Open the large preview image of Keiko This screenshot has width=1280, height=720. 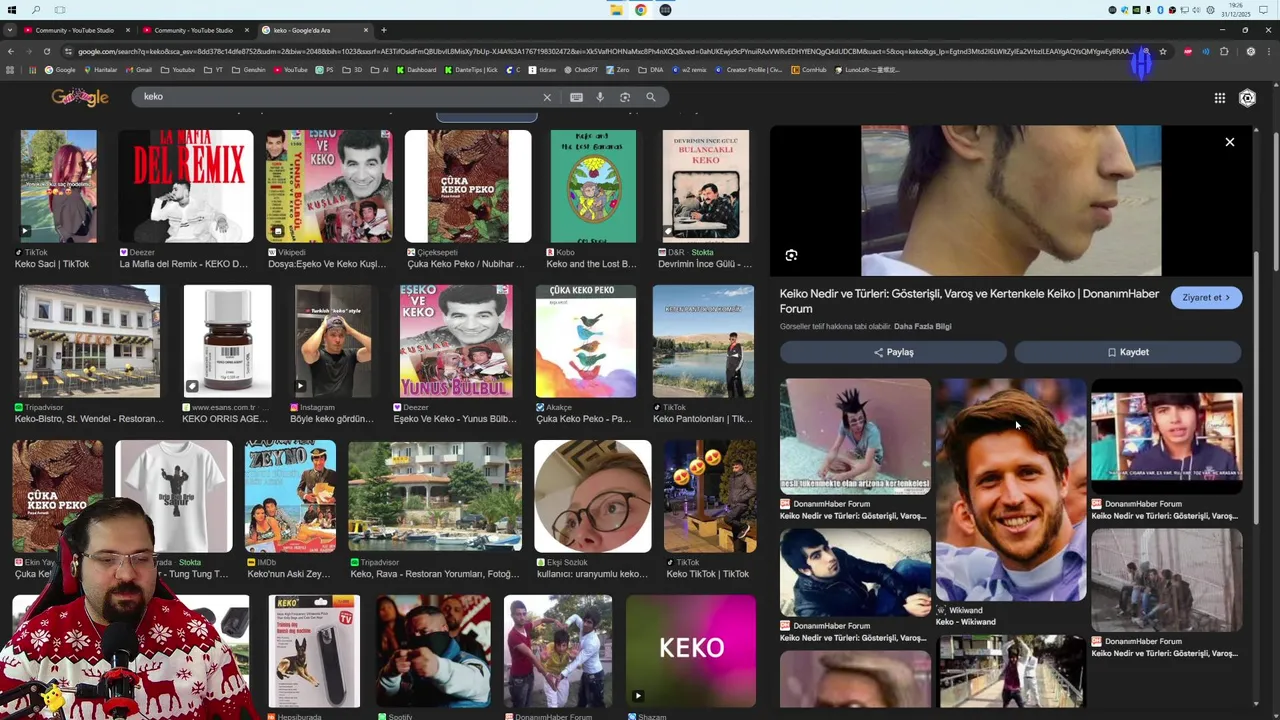coord(1011,200)
